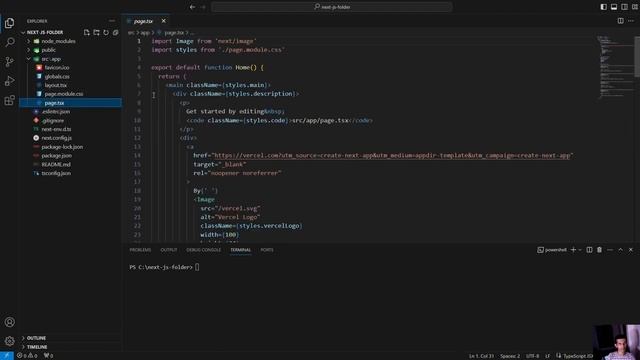Switch to the Output tab

coord(169,250)
